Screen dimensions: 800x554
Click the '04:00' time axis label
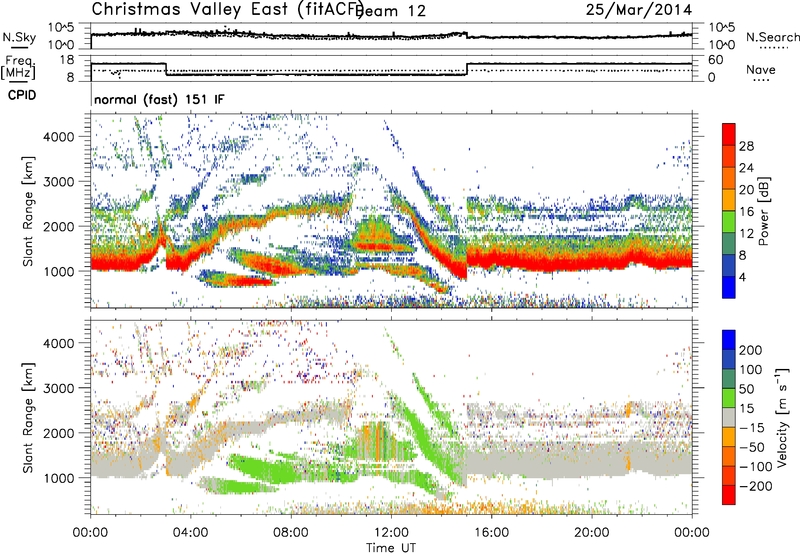(x=191, y=533)
